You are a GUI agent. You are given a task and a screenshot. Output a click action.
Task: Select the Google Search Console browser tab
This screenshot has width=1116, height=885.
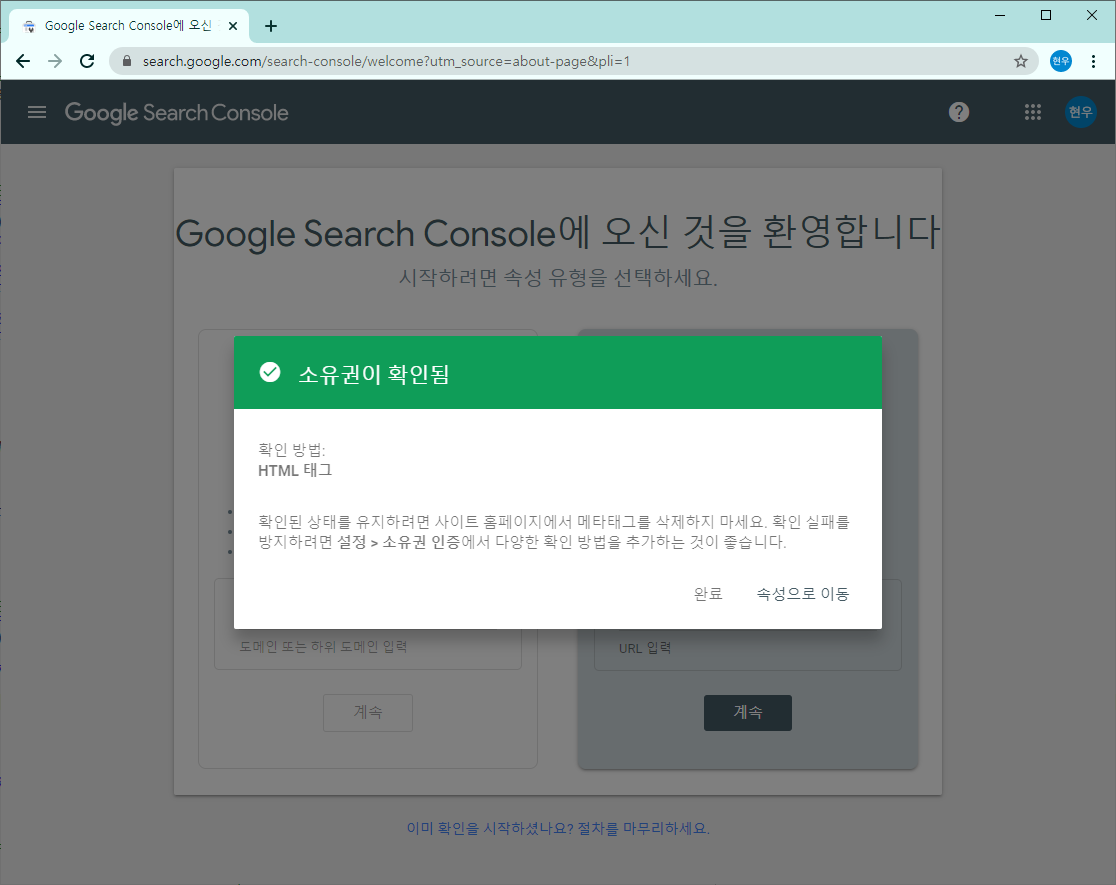point(129,26)
